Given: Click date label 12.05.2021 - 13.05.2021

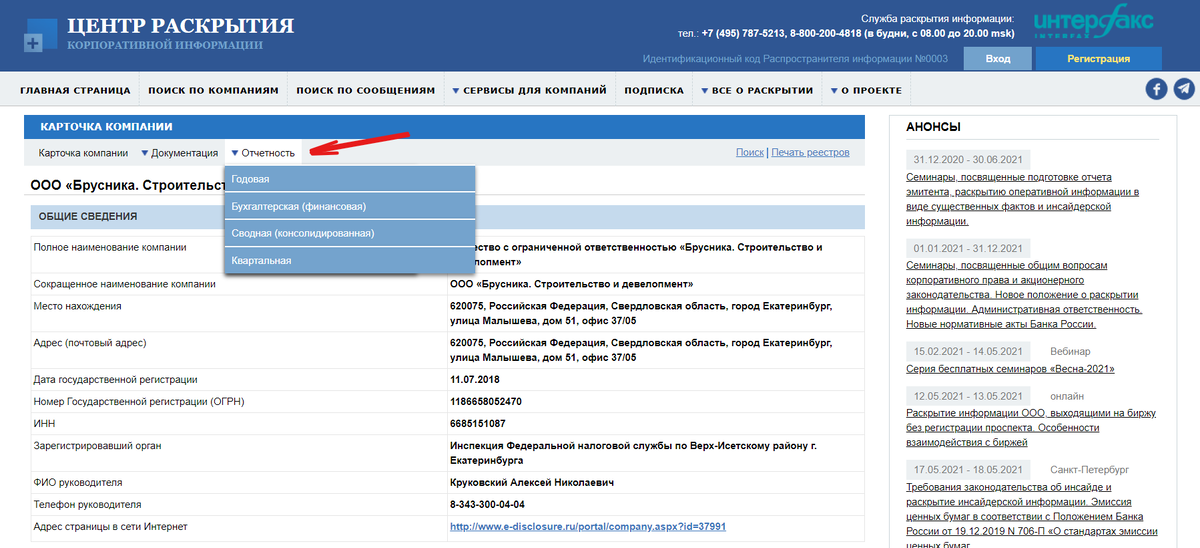Looking at the screenshot, I should [968, 396].
